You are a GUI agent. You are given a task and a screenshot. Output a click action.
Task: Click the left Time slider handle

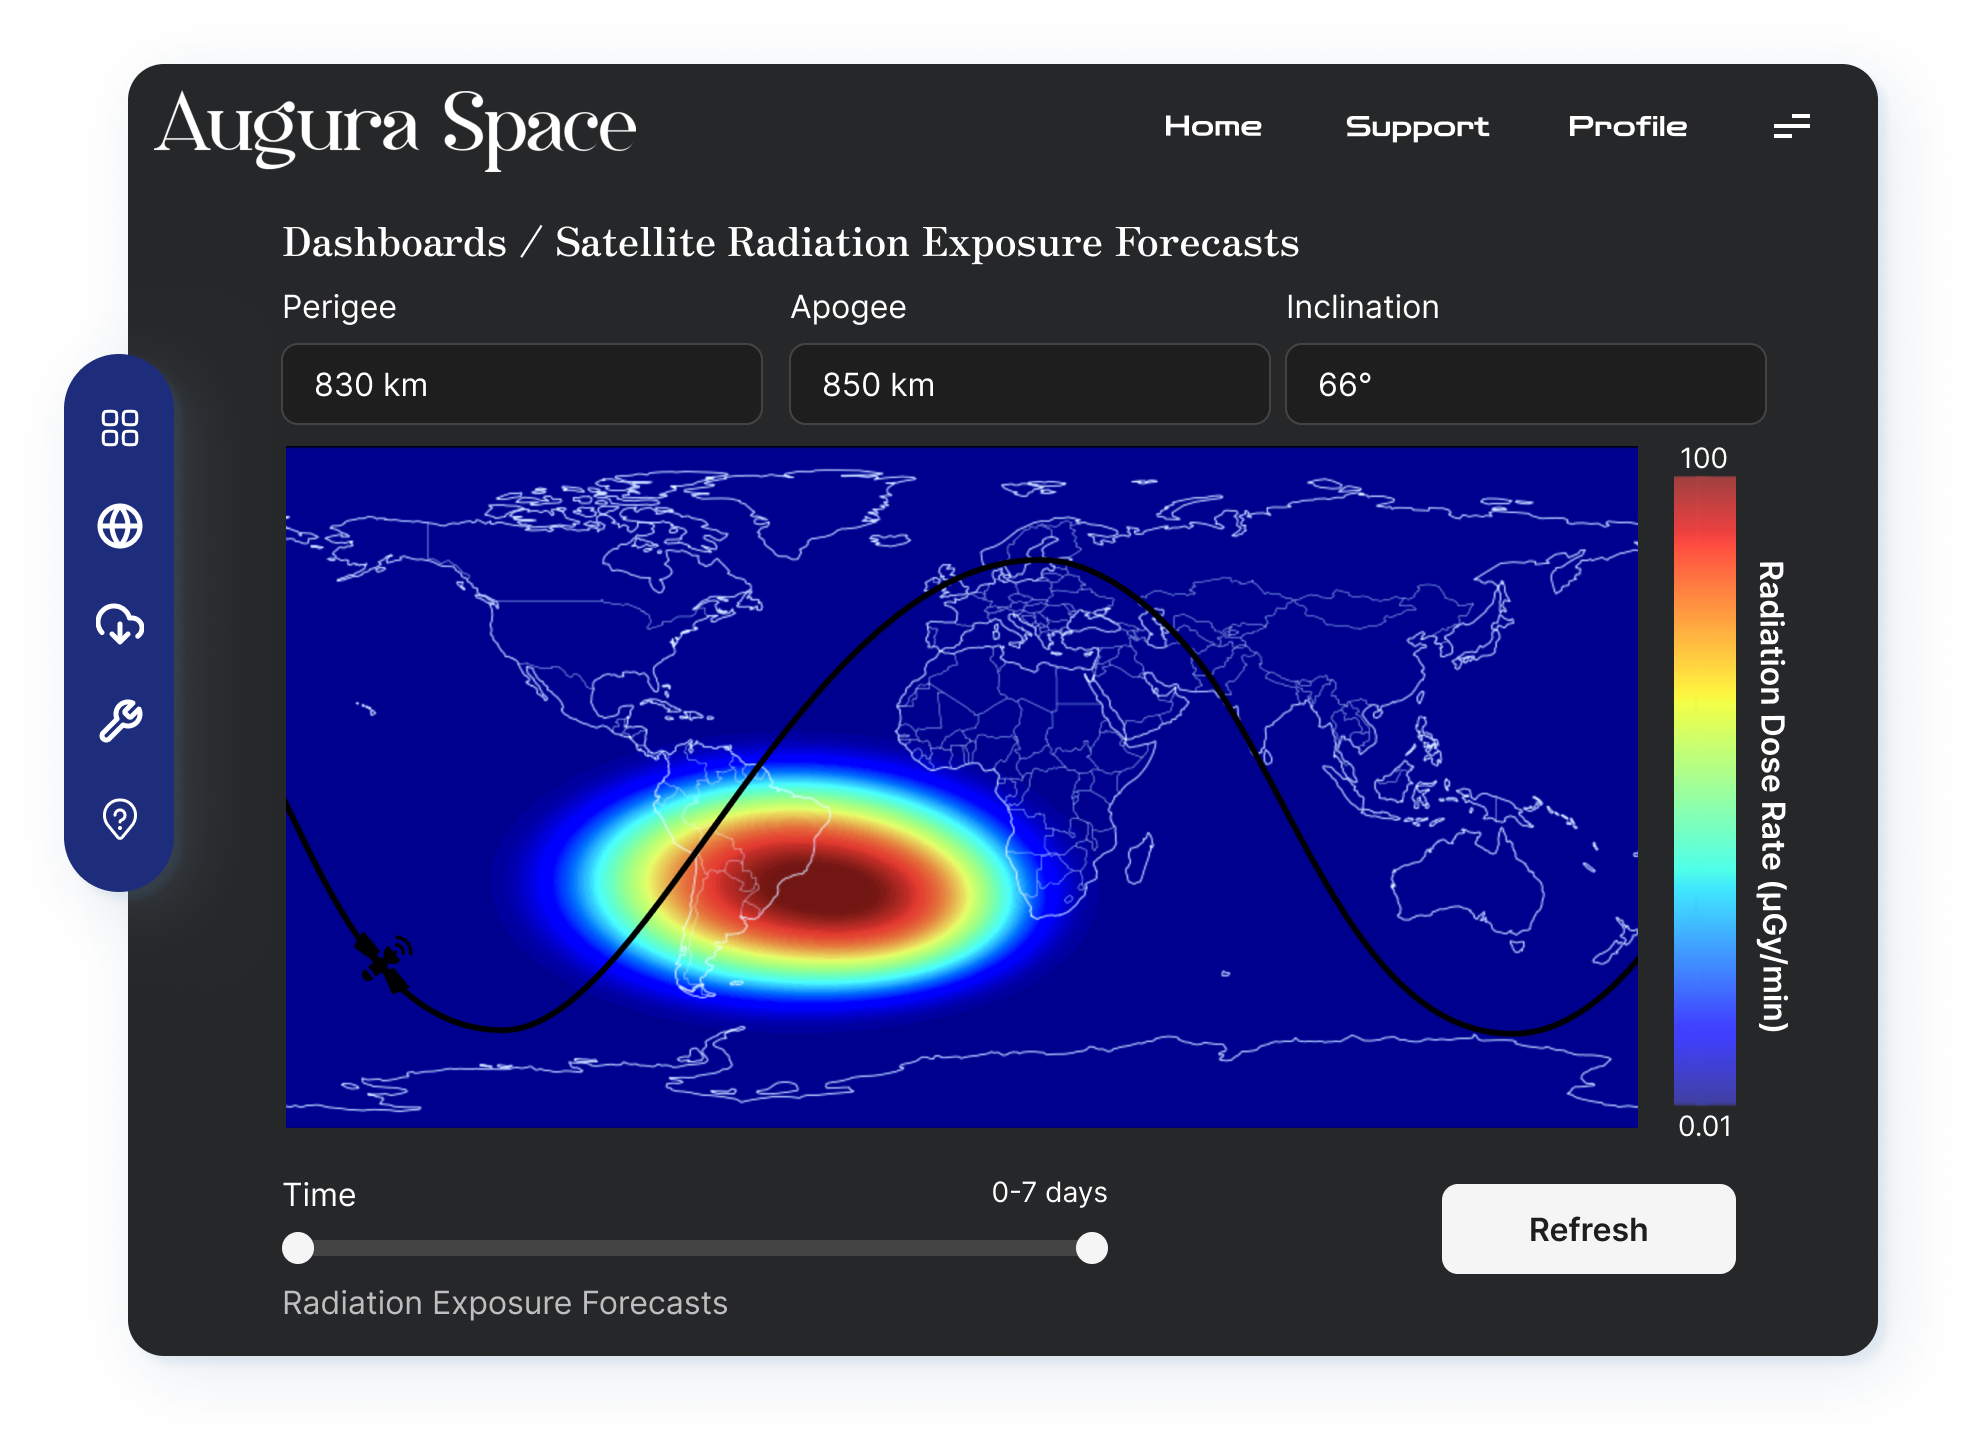298,1248
